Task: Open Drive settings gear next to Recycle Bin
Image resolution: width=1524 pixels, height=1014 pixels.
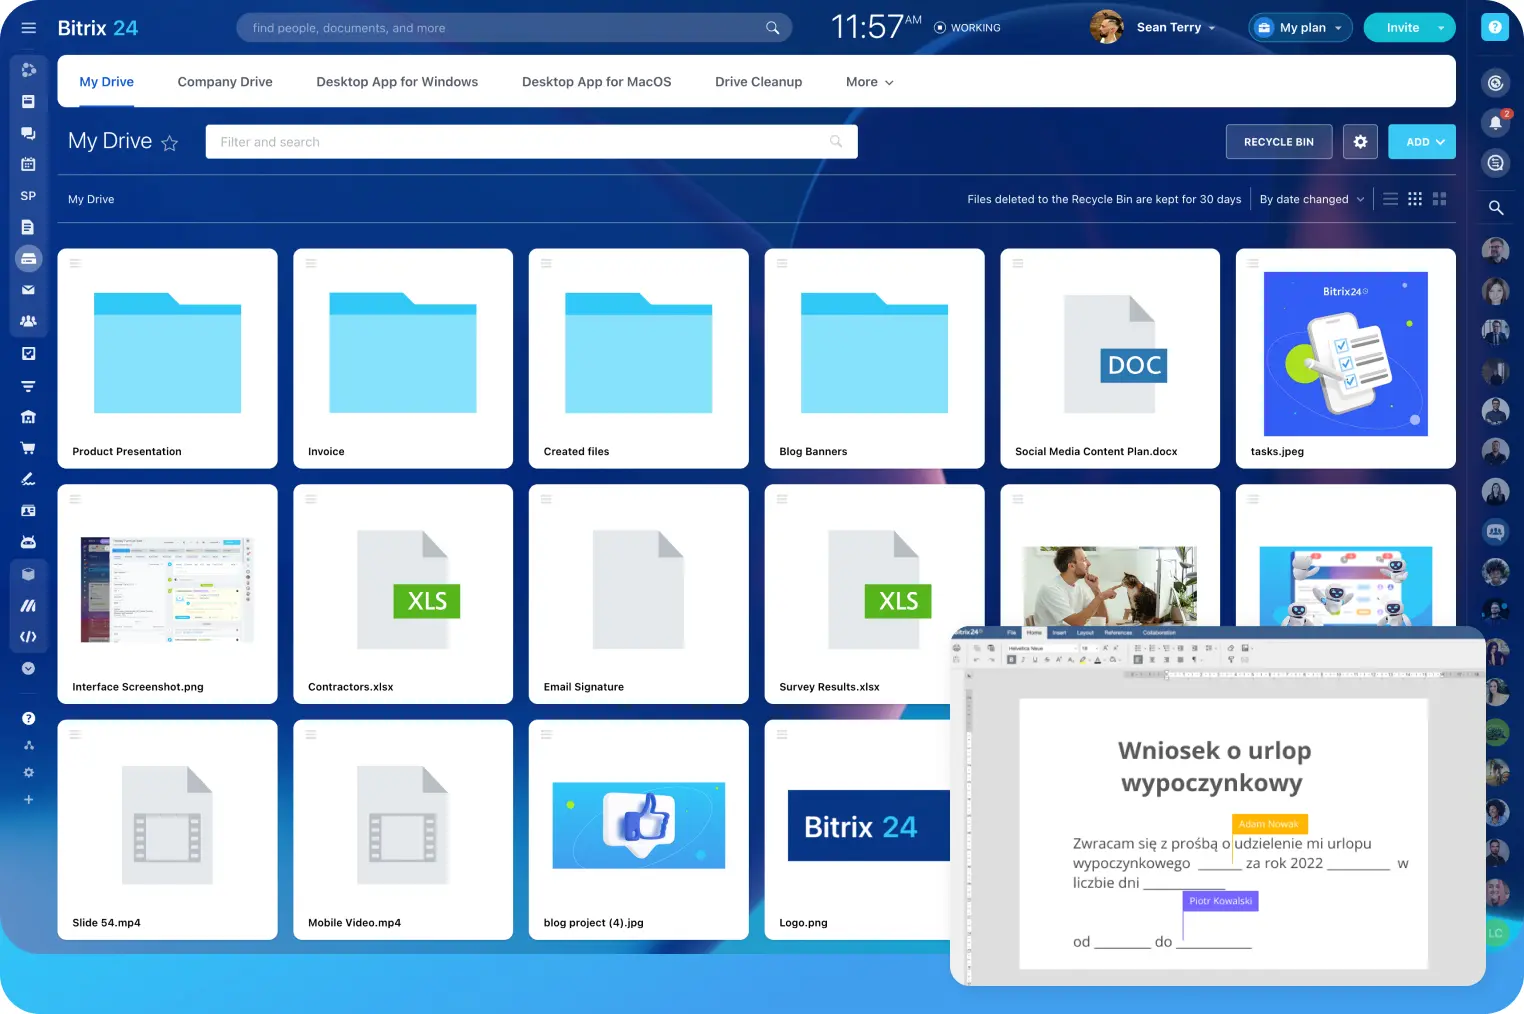Action: click(1360, 142)
